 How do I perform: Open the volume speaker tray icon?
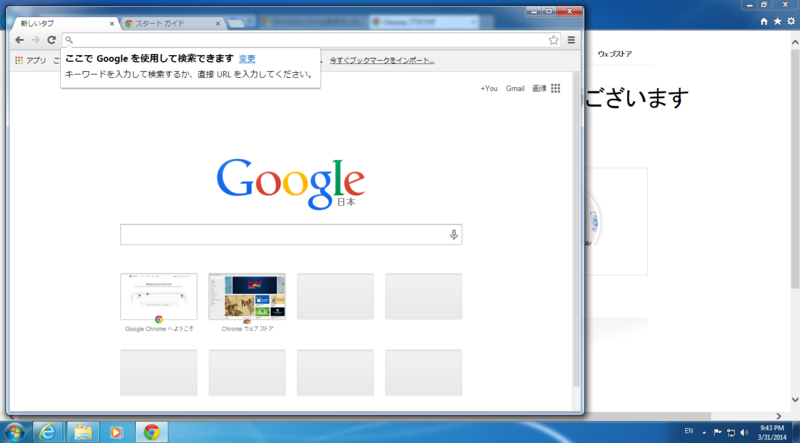744,432
